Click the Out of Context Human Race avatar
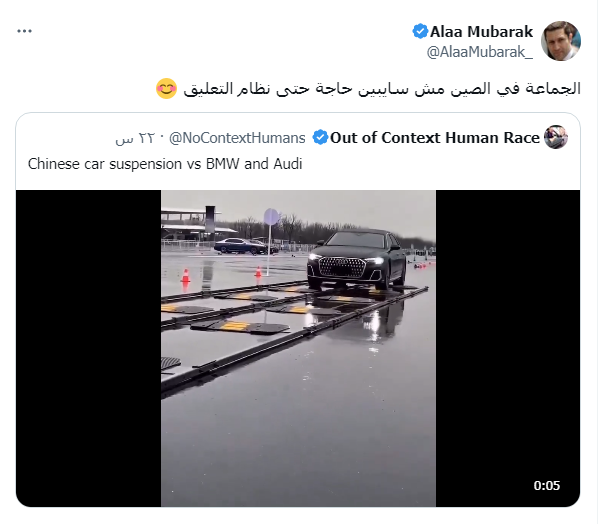603x524 pixels. pyautogui.click(x=556, y=137)
